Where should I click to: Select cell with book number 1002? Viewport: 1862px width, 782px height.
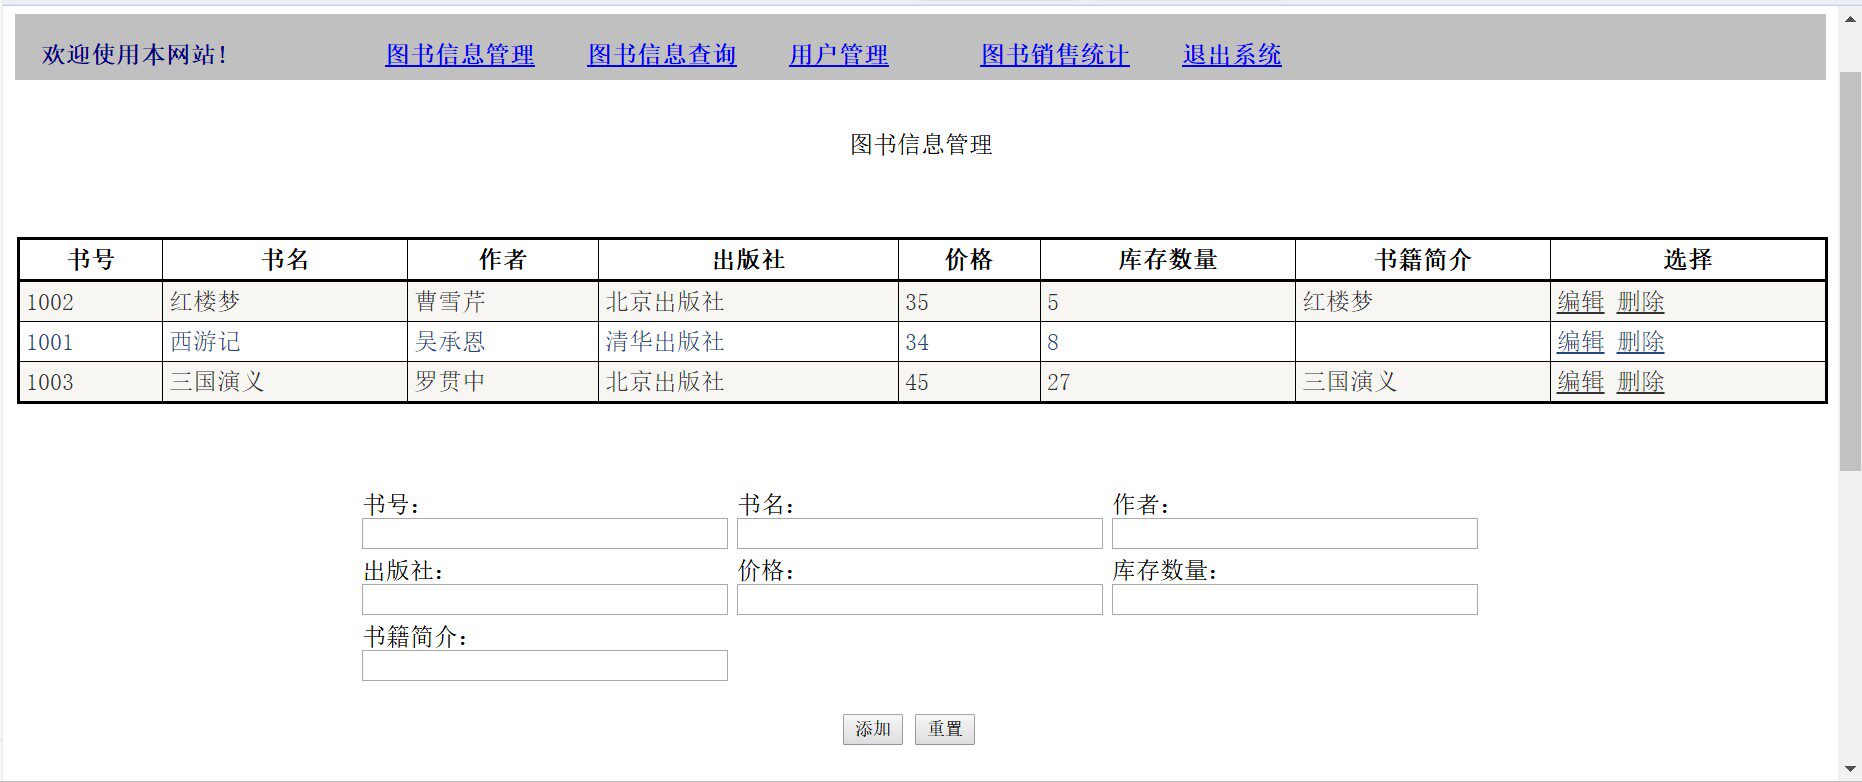(91, 301)
